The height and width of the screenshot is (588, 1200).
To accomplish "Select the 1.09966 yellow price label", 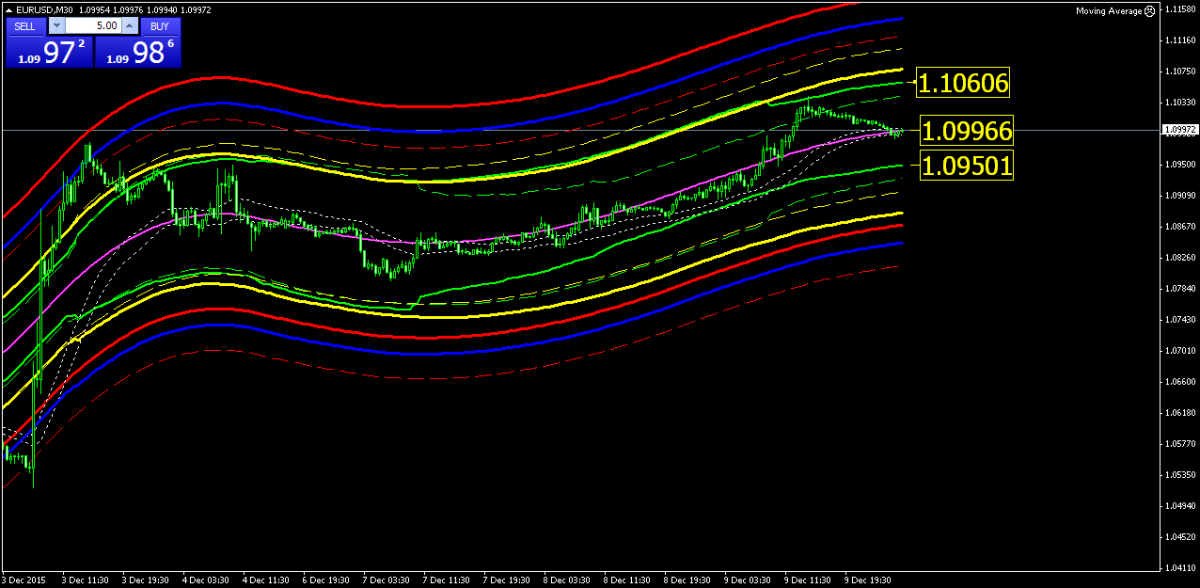I will 966,131.
